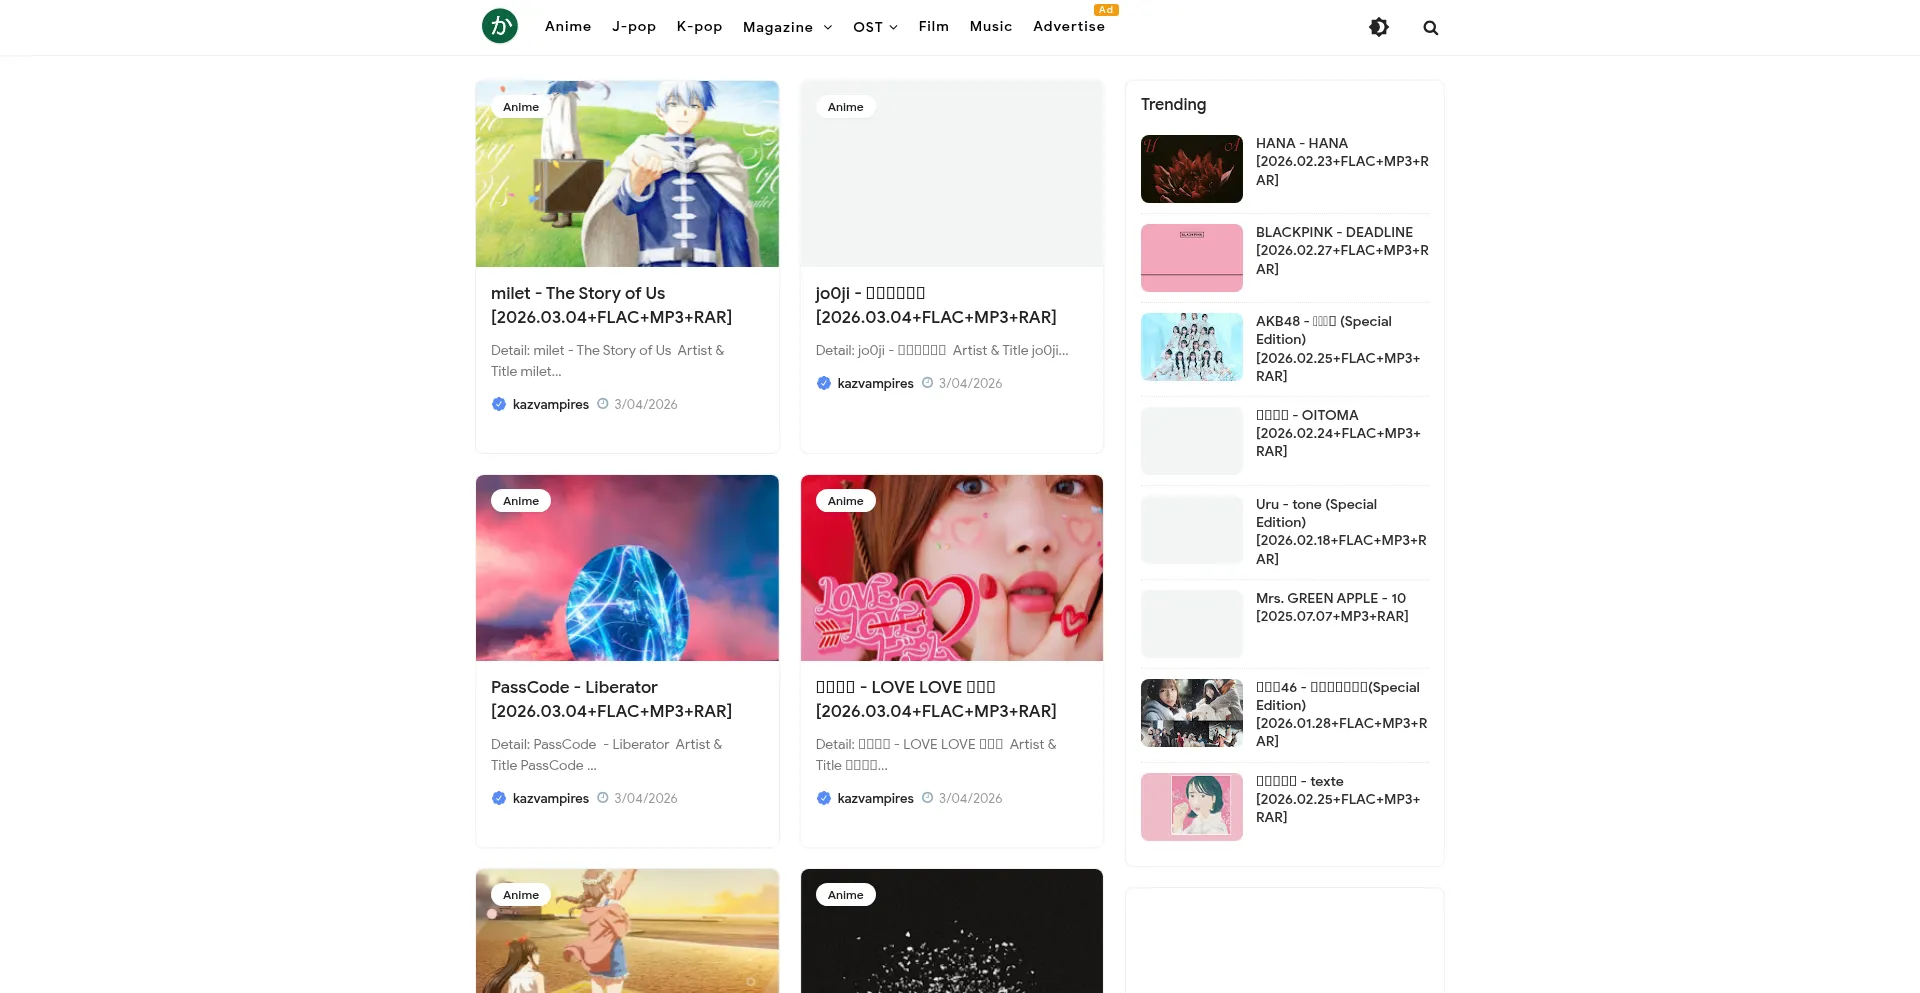Viewport: 1920px width, 993px height.
Task: Click verified badge icon on milet card
Action: click(x=499, y=404)
